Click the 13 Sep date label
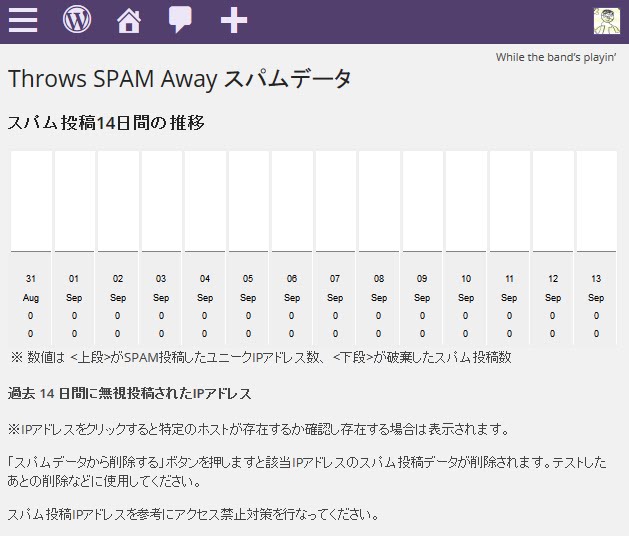This screenshot has height=536, width=629. click(x=596, y=288)
